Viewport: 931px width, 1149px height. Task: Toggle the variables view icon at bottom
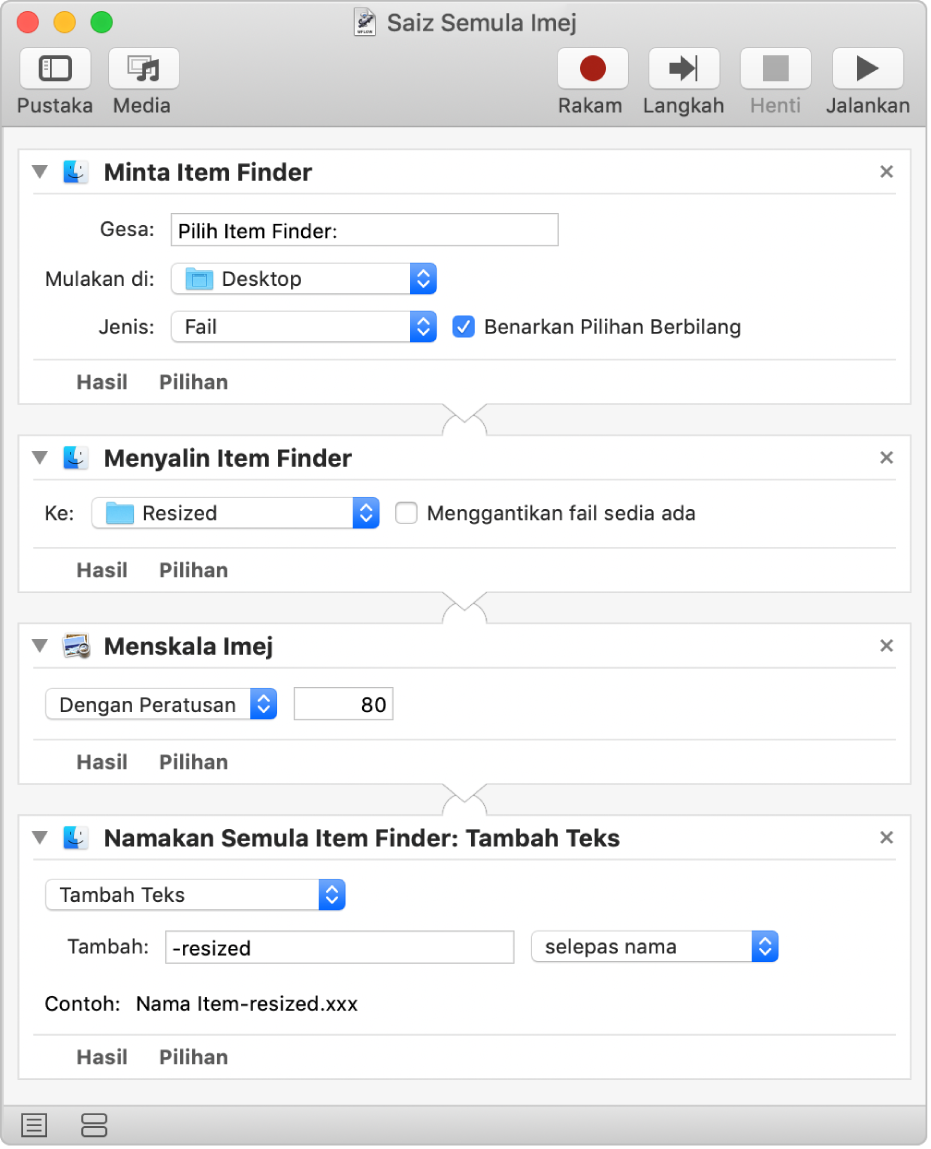point(94,1125)
